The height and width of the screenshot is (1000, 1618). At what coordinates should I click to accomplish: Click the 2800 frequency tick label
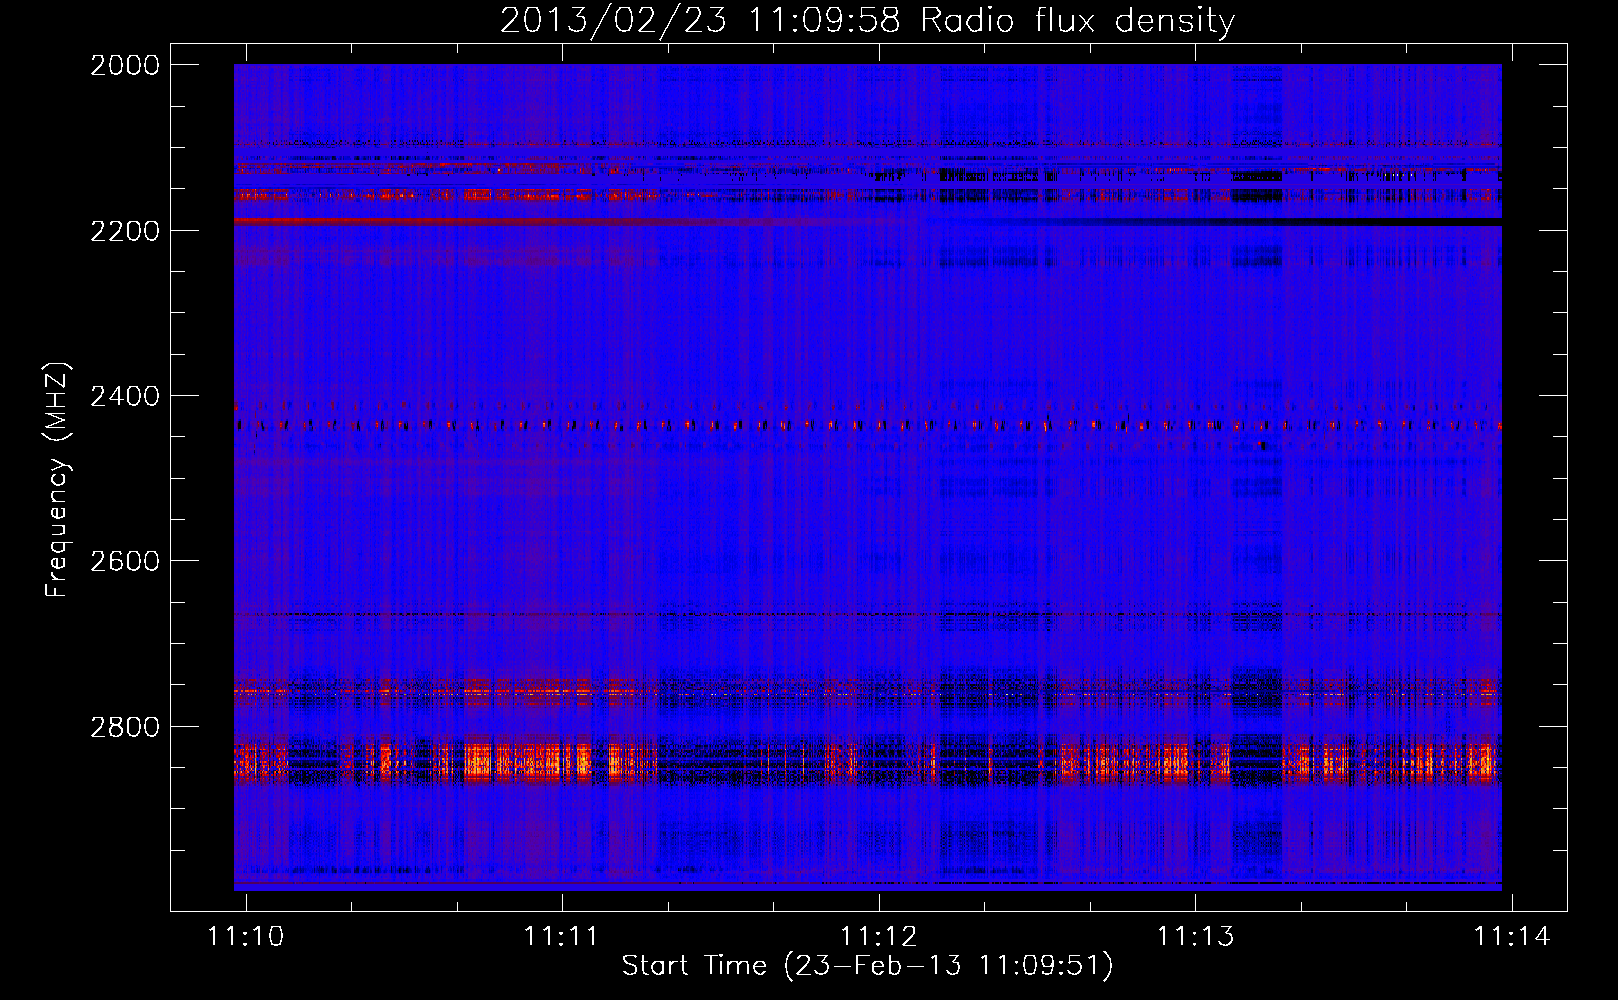pyautogui.click(x=125, y=726)
